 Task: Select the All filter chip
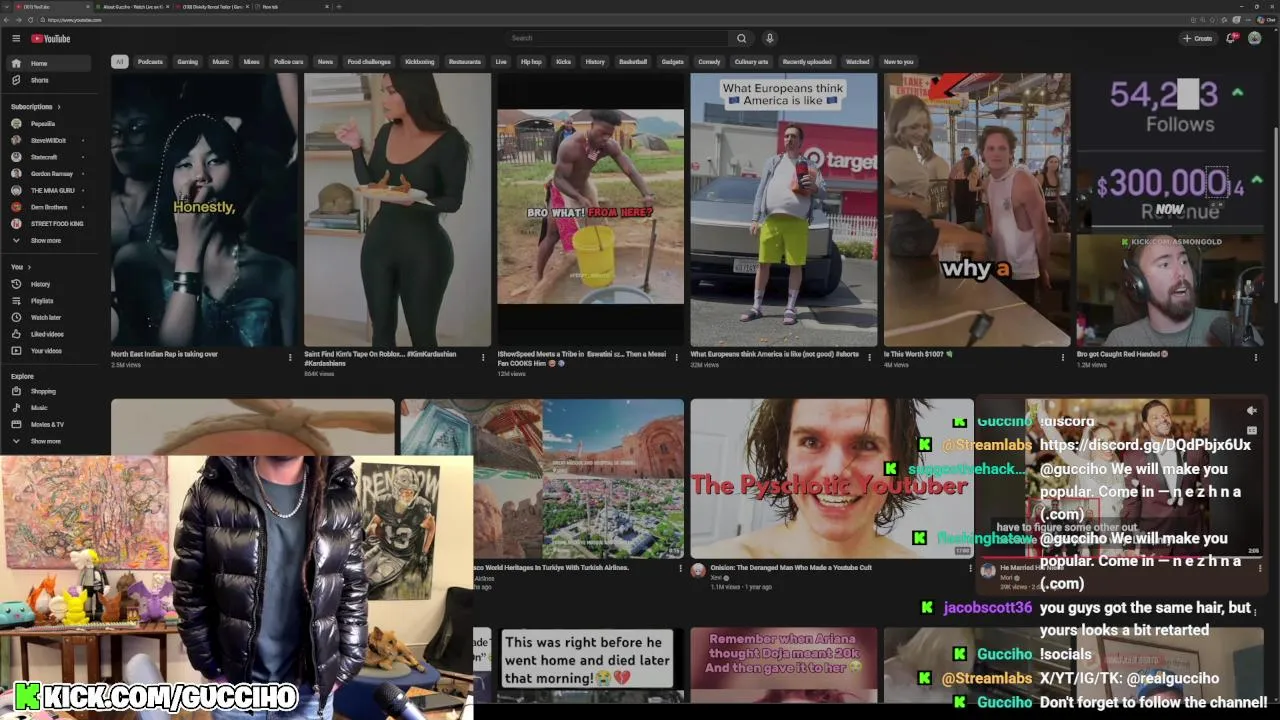(x=119, y=62)
